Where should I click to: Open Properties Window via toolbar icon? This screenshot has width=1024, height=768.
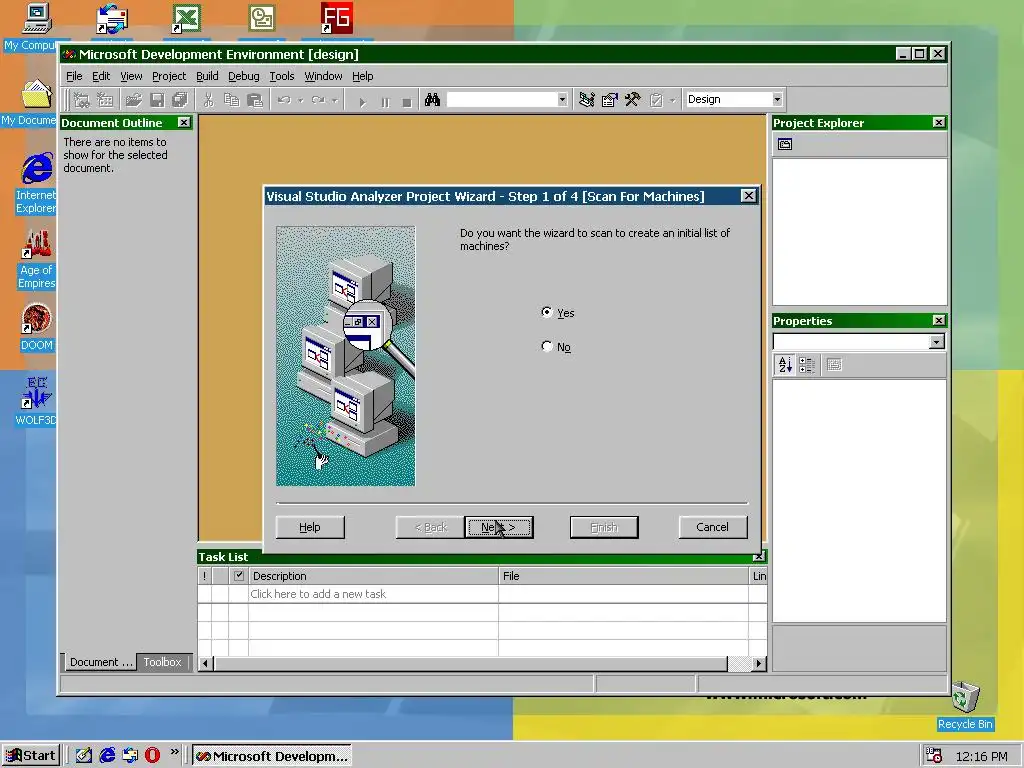click(609, 100)
